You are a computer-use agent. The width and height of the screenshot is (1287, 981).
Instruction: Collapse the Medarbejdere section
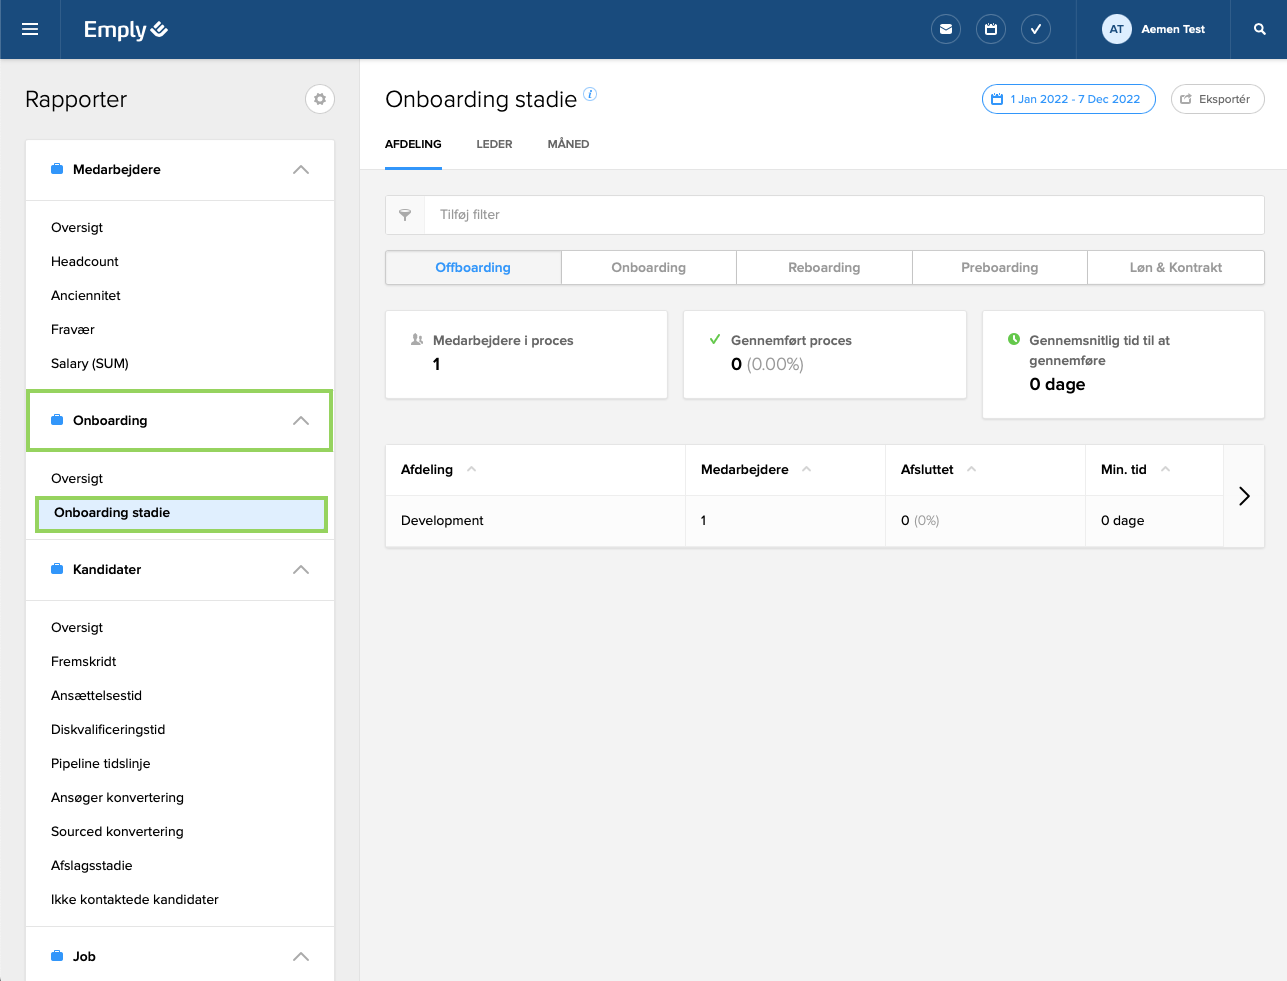(x=300, y=170)
